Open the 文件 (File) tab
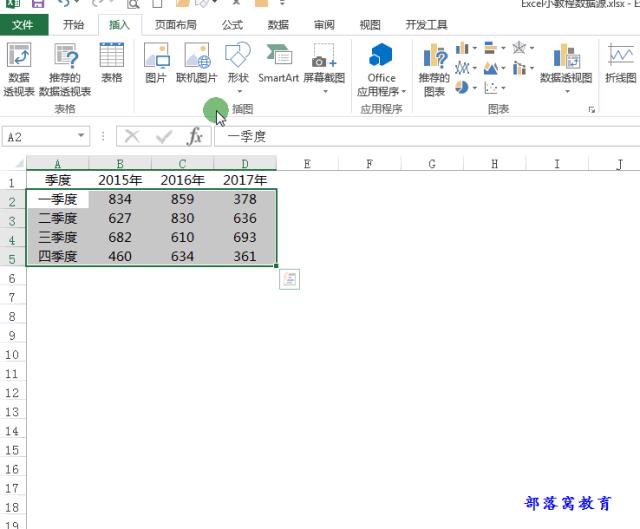The height and width of the screenshot is (529, 640). (23, 25)
